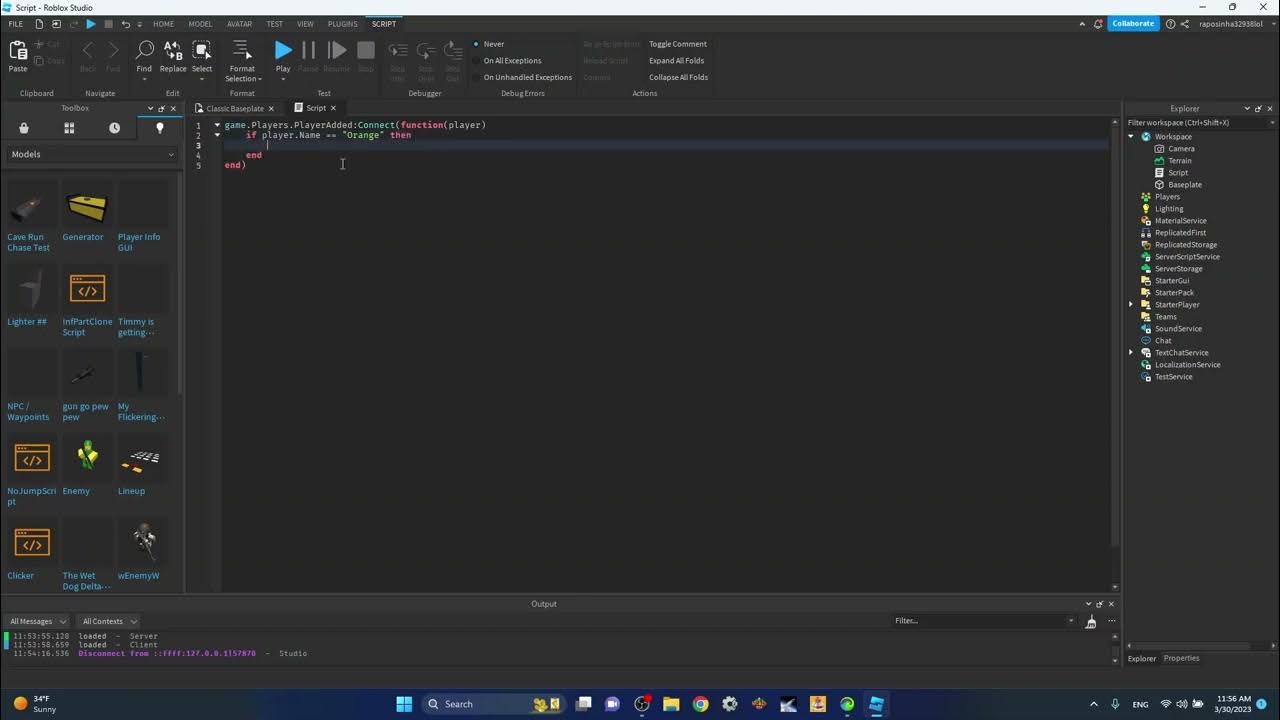Screen dimensions: 1280x720
Task: Open Windows Start menu
Action: coord(404,704)
